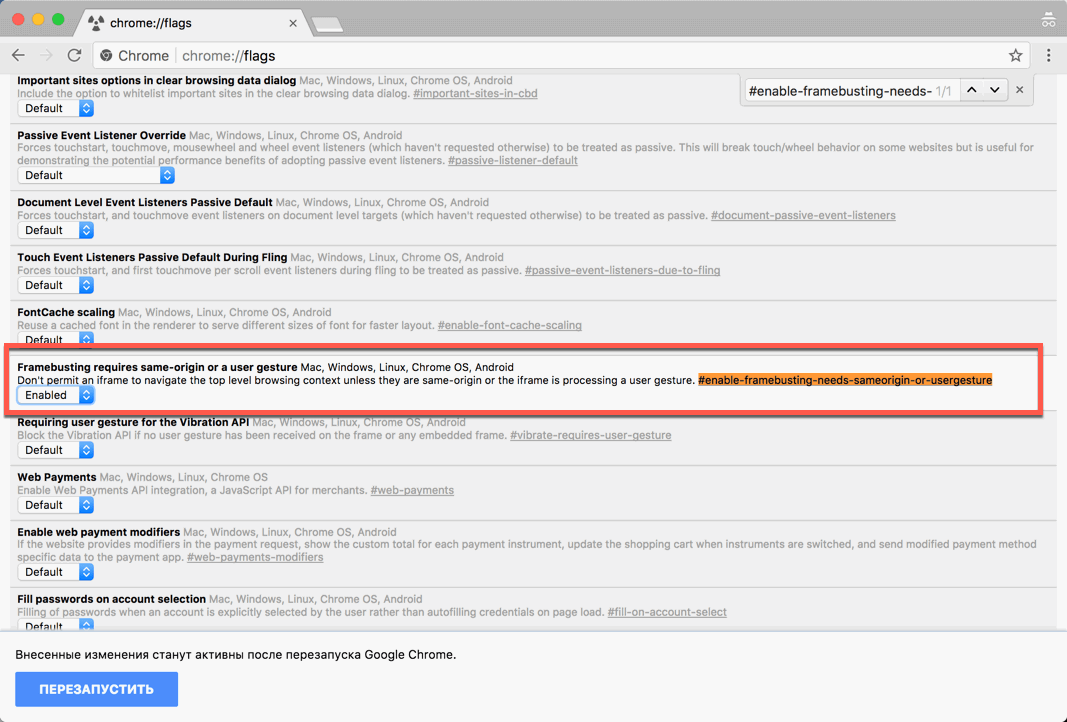Click 'Fill passwords on account selection' heading
This screenshot has height=722, width=1067.
[112, 600]
